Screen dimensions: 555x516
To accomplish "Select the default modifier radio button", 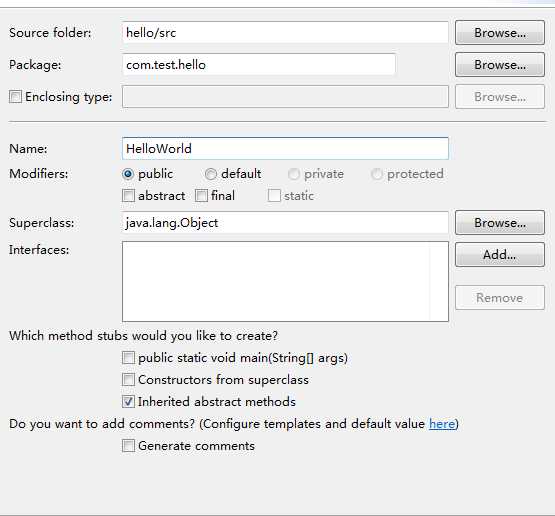I will click(x=211, y=174).
